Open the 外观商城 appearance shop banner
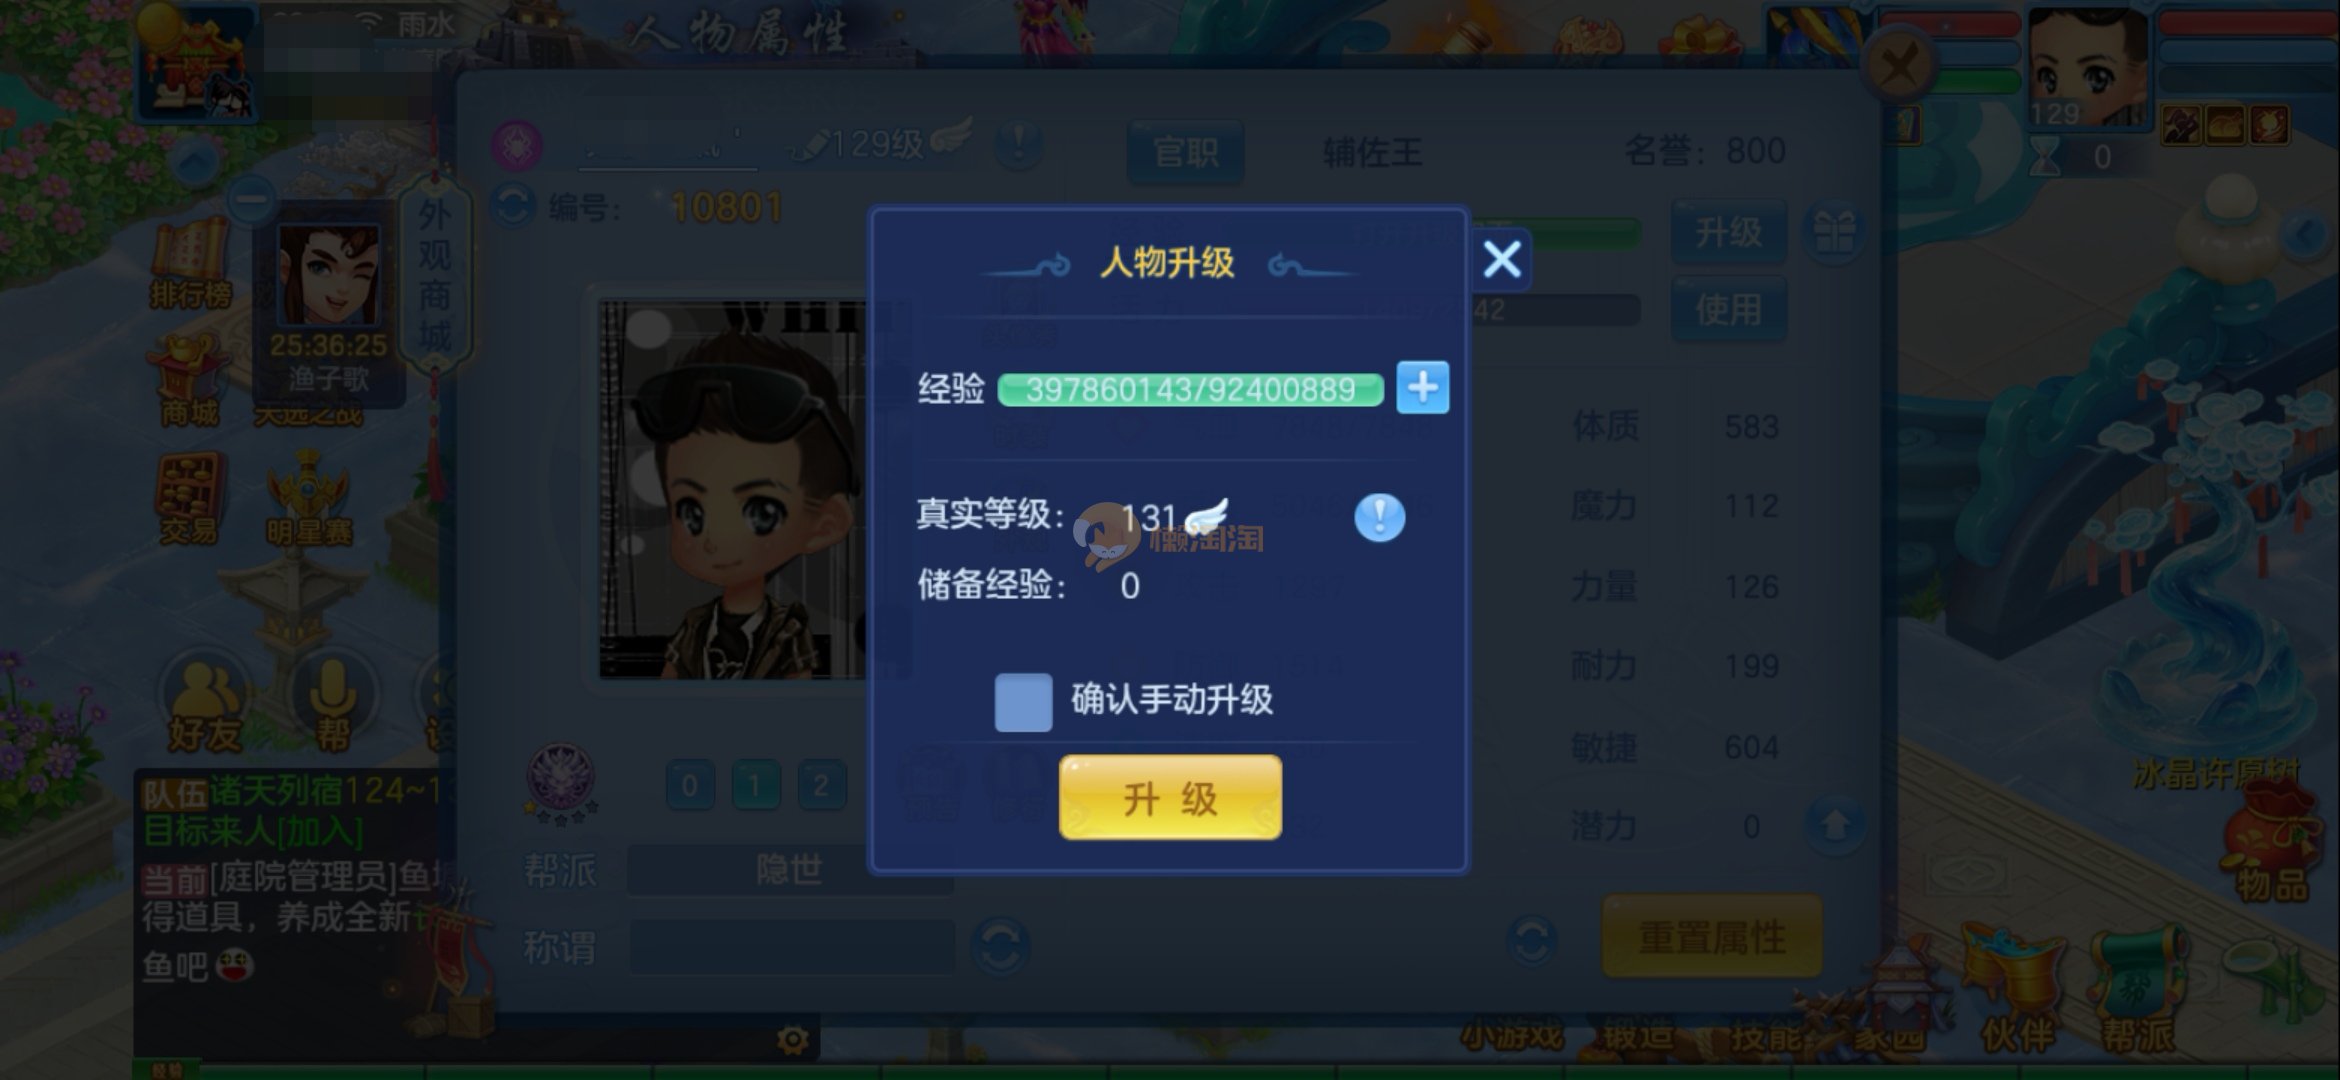Screen dimensions: 2340x1080 tap(434, 275)
